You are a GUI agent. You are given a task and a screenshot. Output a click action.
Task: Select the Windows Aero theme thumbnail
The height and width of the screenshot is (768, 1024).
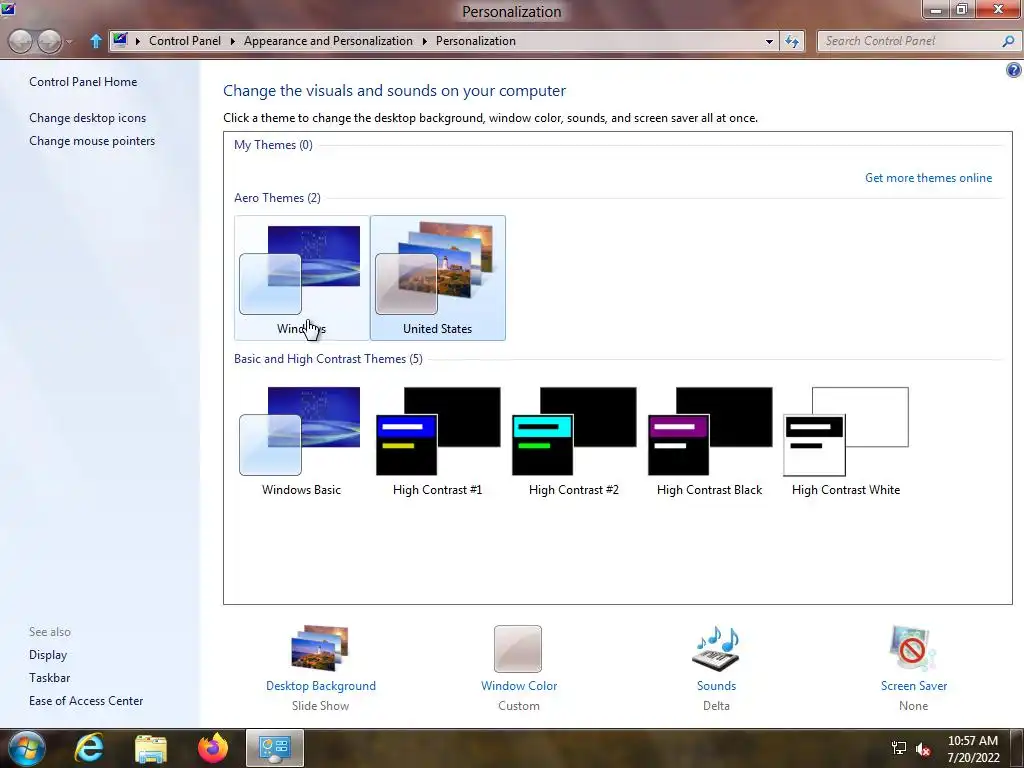[301, 278]
